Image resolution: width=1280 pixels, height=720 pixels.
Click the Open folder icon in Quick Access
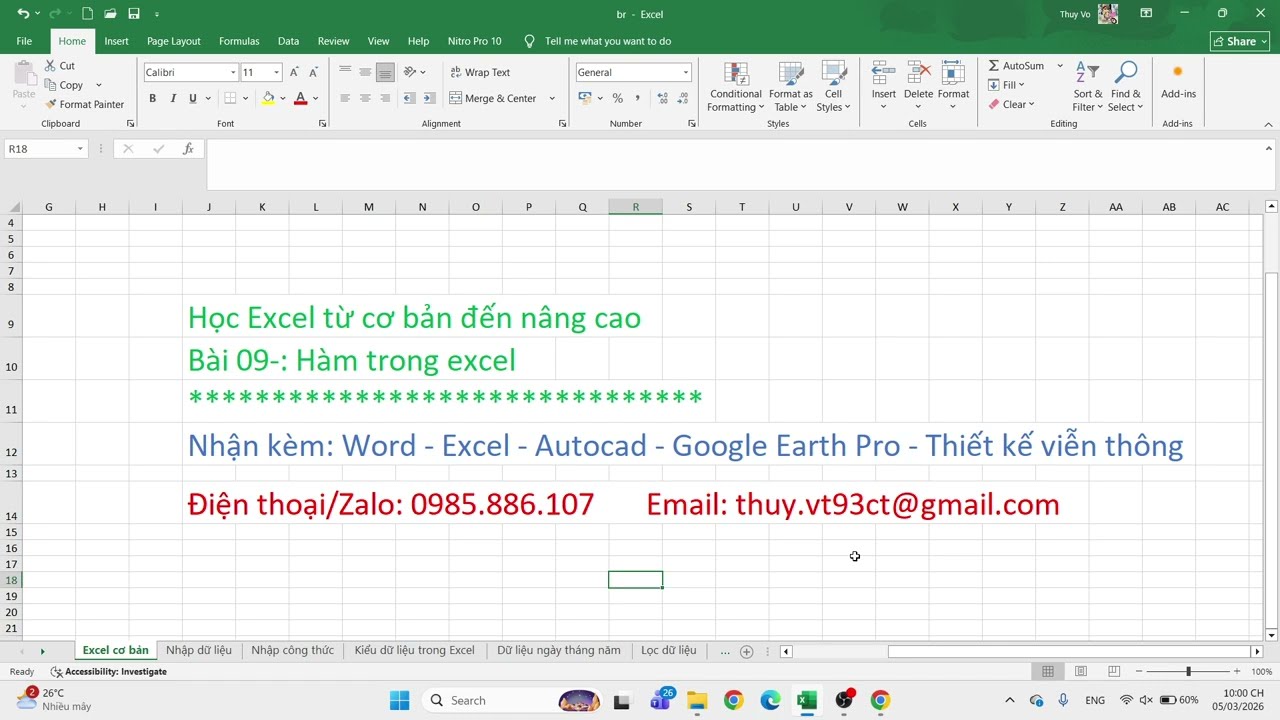pos(110,14)
